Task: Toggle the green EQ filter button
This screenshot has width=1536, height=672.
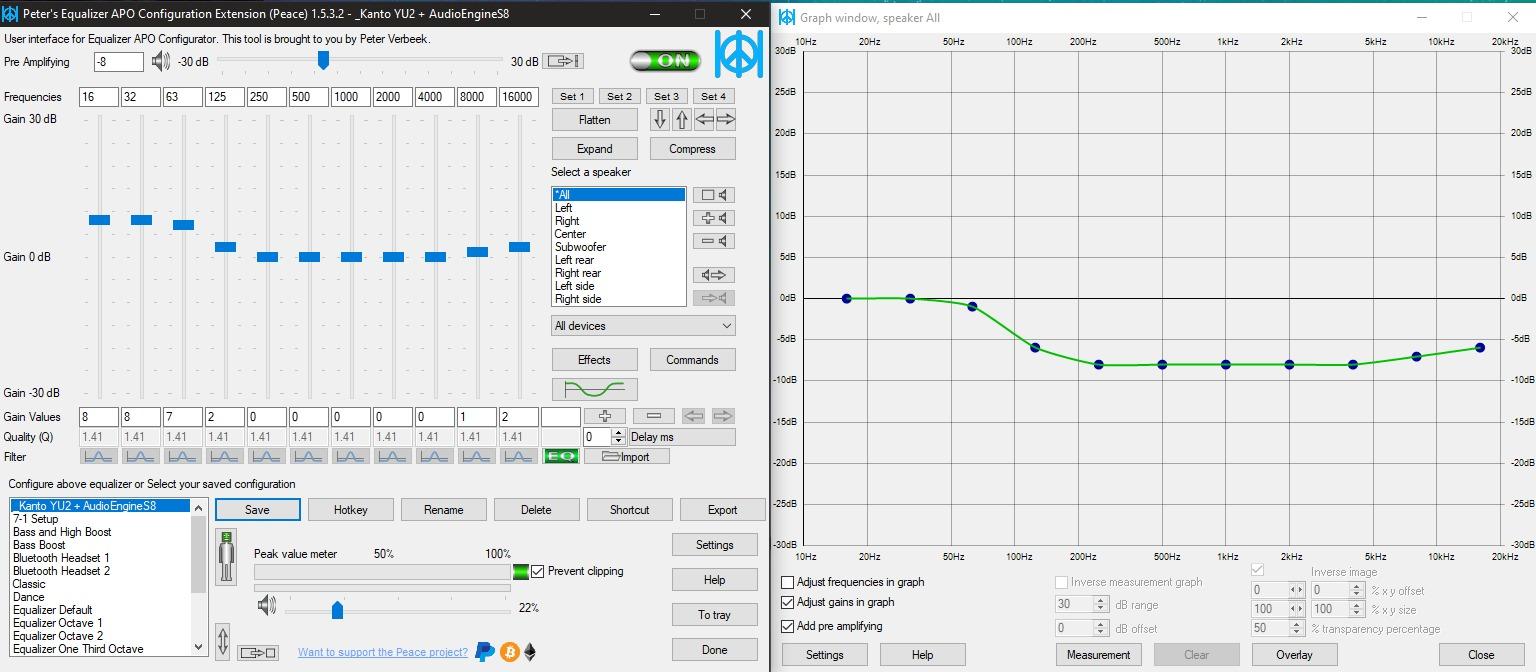Action: (x=561, y=456)
